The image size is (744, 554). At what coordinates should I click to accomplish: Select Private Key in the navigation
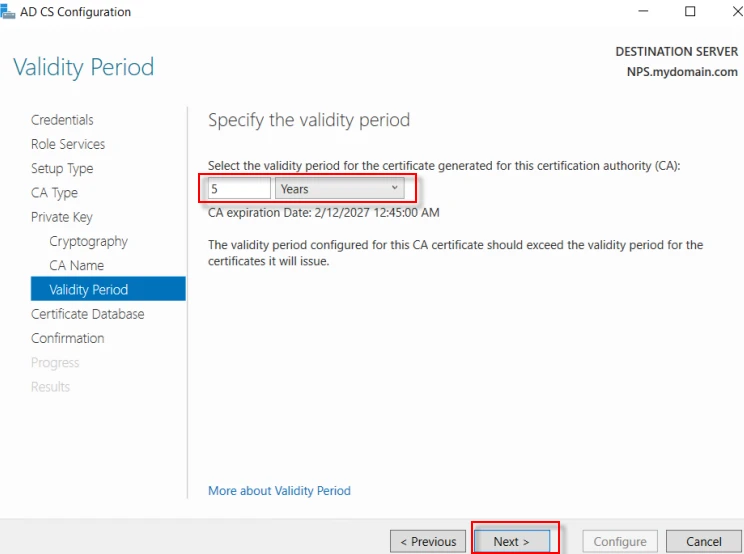coord(61,217)
